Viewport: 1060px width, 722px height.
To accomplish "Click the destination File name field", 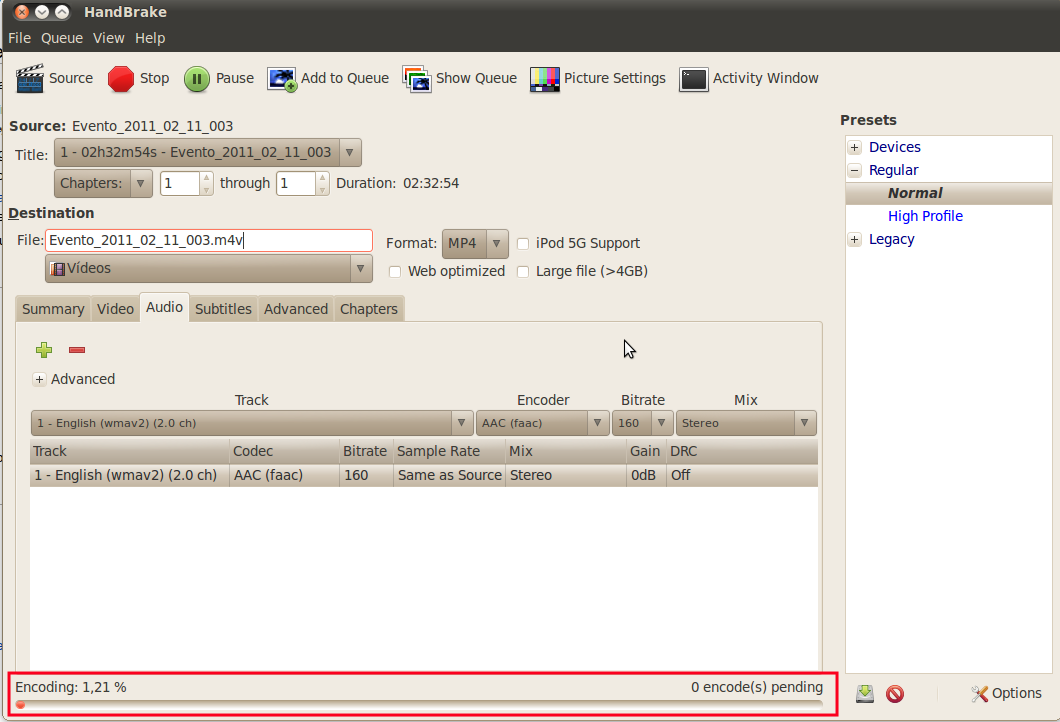I will coord(209,241).
